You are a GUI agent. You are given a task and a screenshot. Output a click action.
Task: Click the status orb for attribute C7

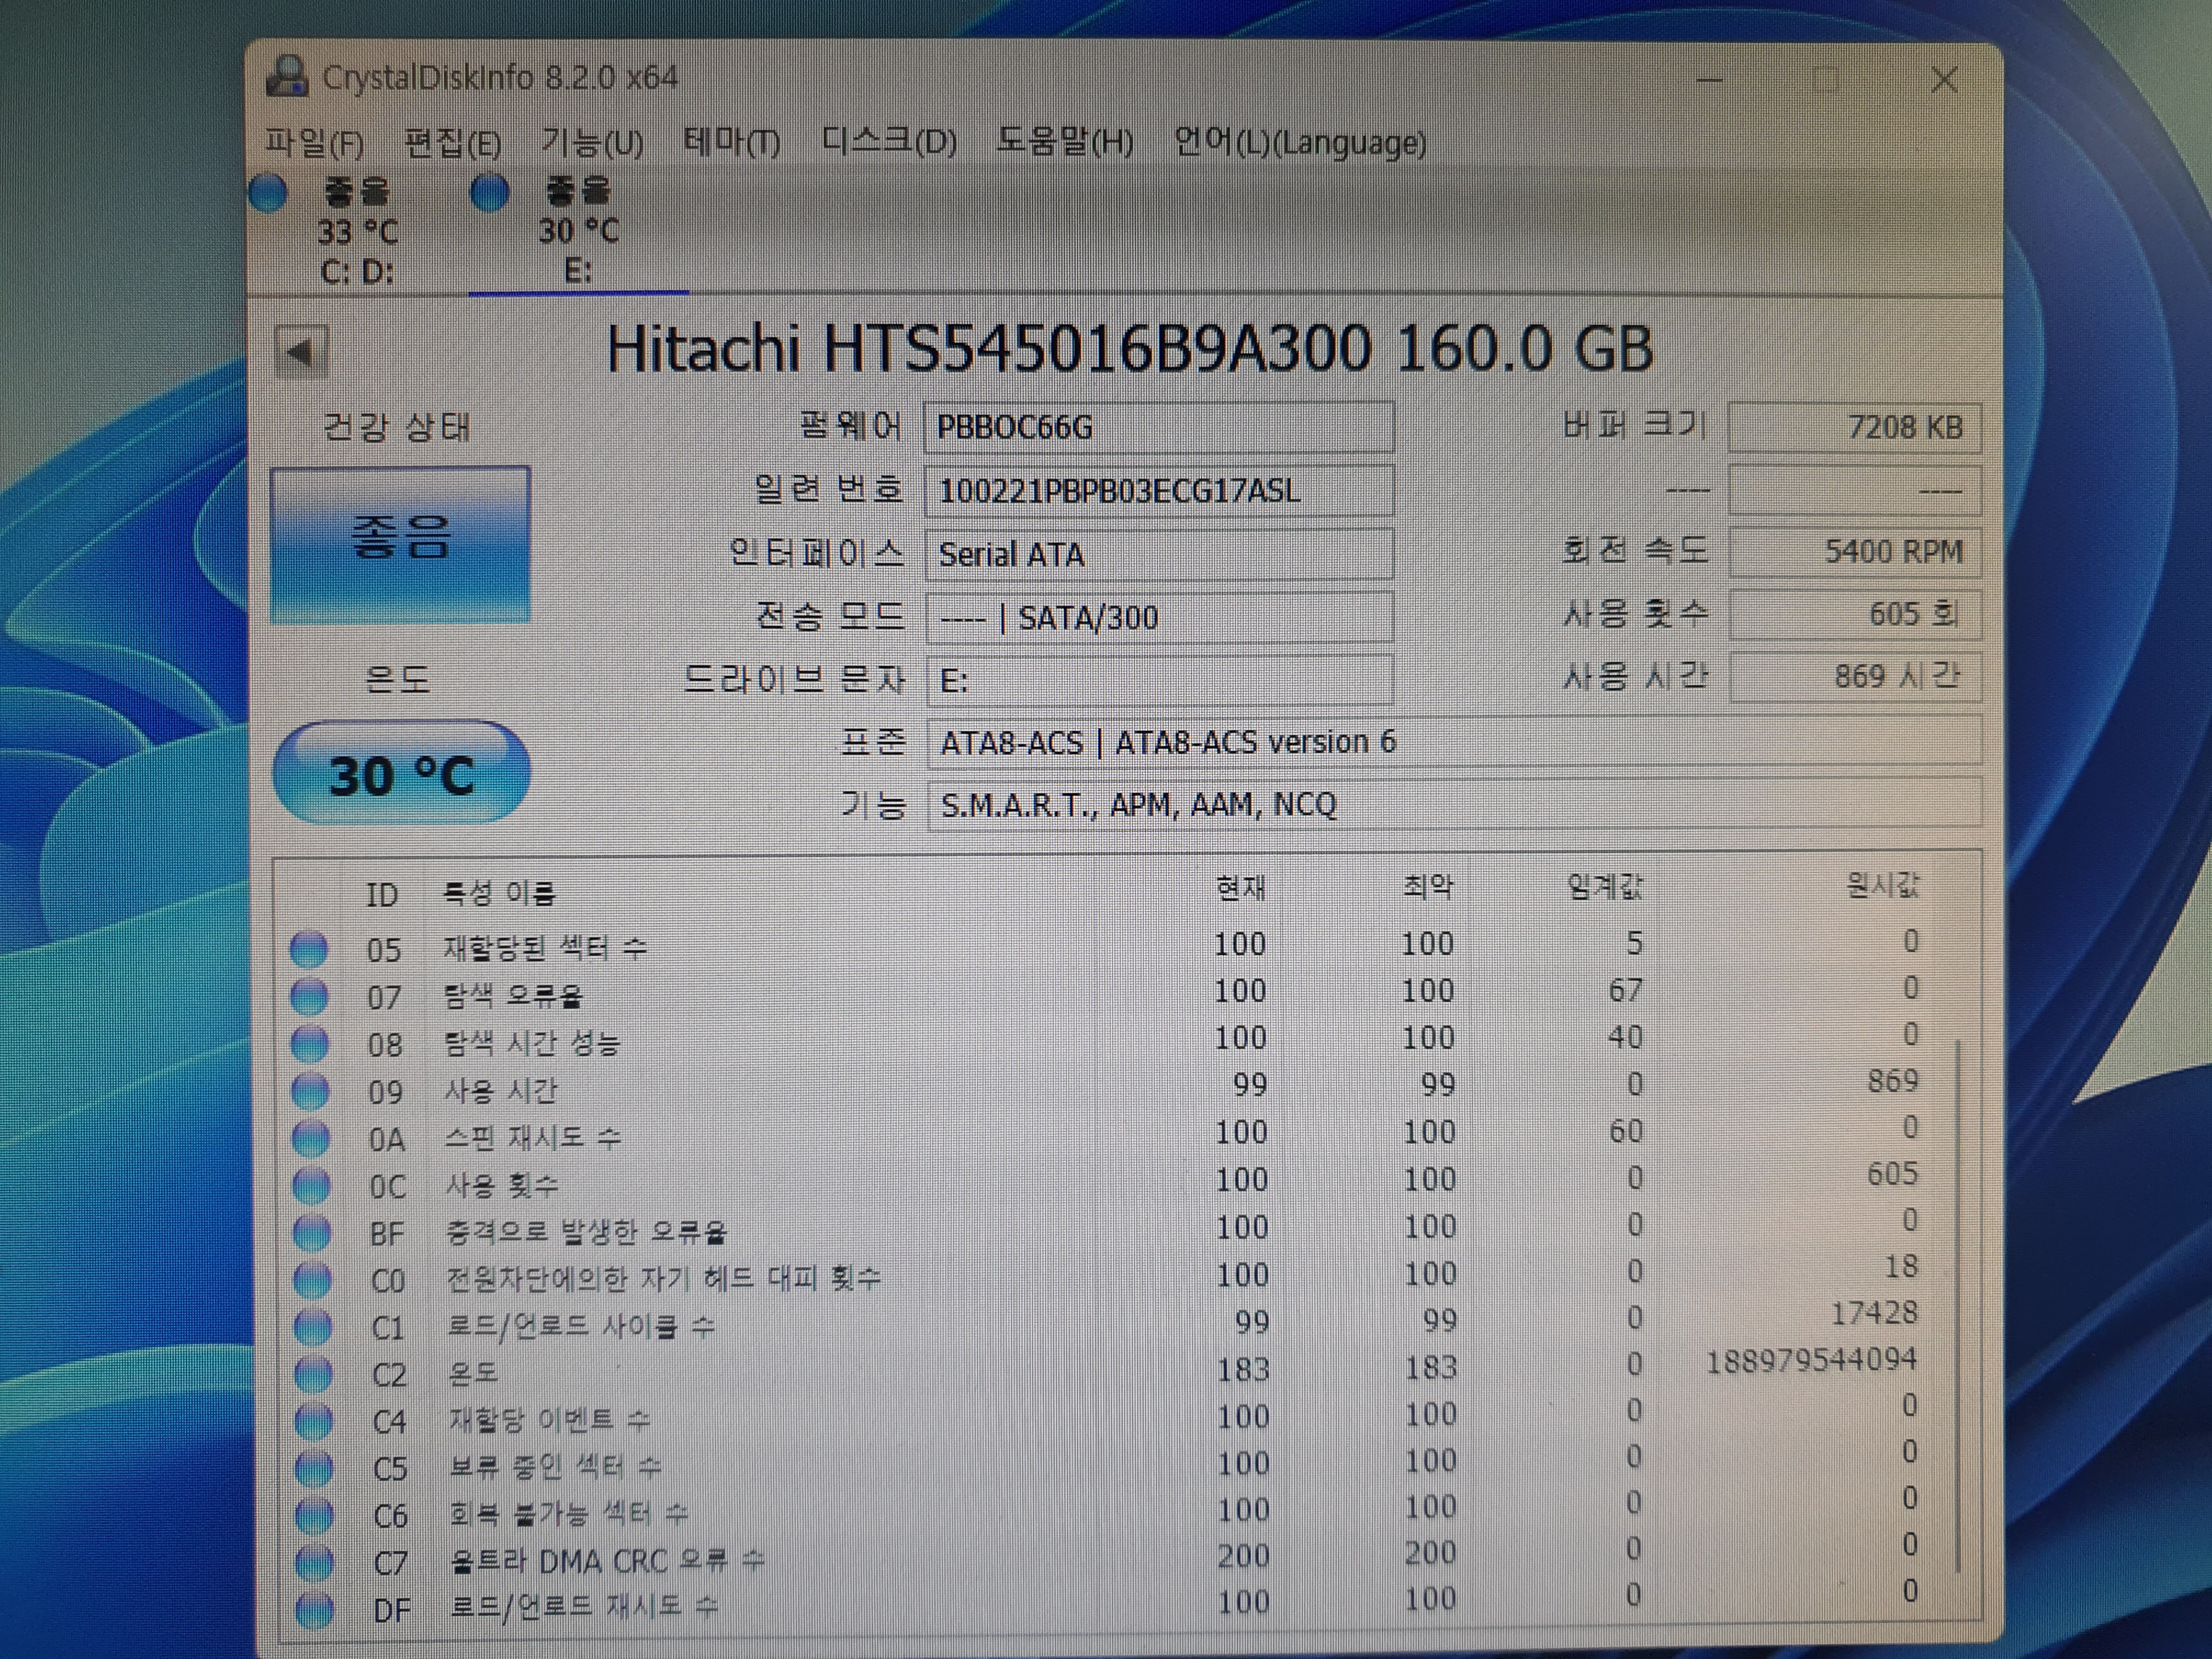click(x=315, y=1562)
